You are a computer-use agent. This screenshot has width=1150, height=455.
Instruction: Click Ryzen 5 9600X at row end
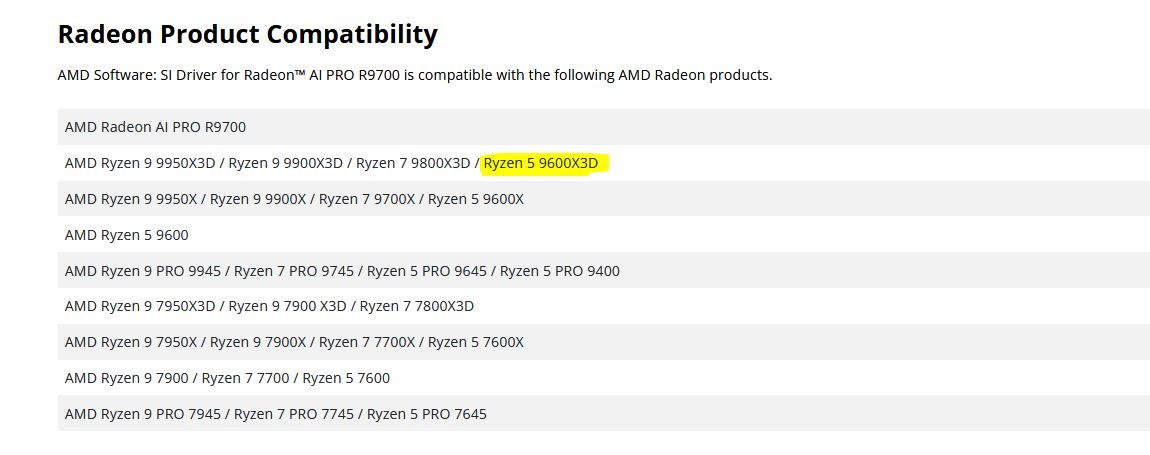point(476,199)
